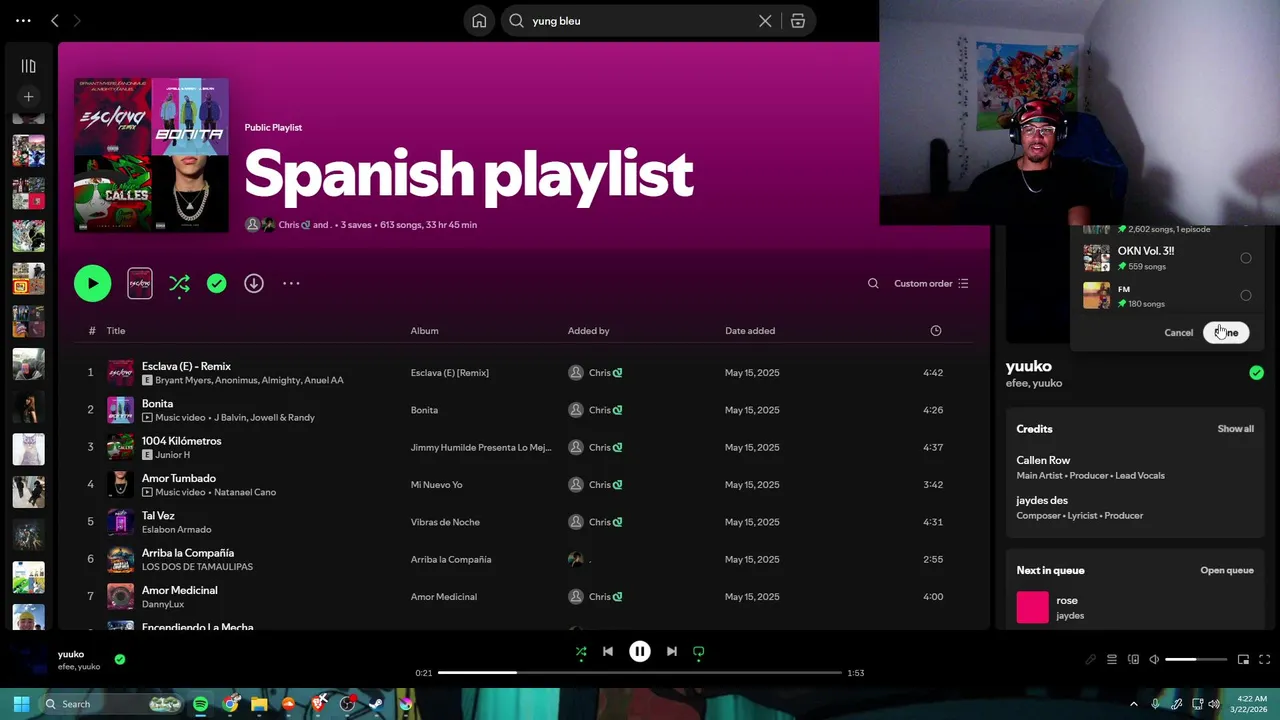
Task: Open Your Library sidebar icon
Action: click(28, 66)
